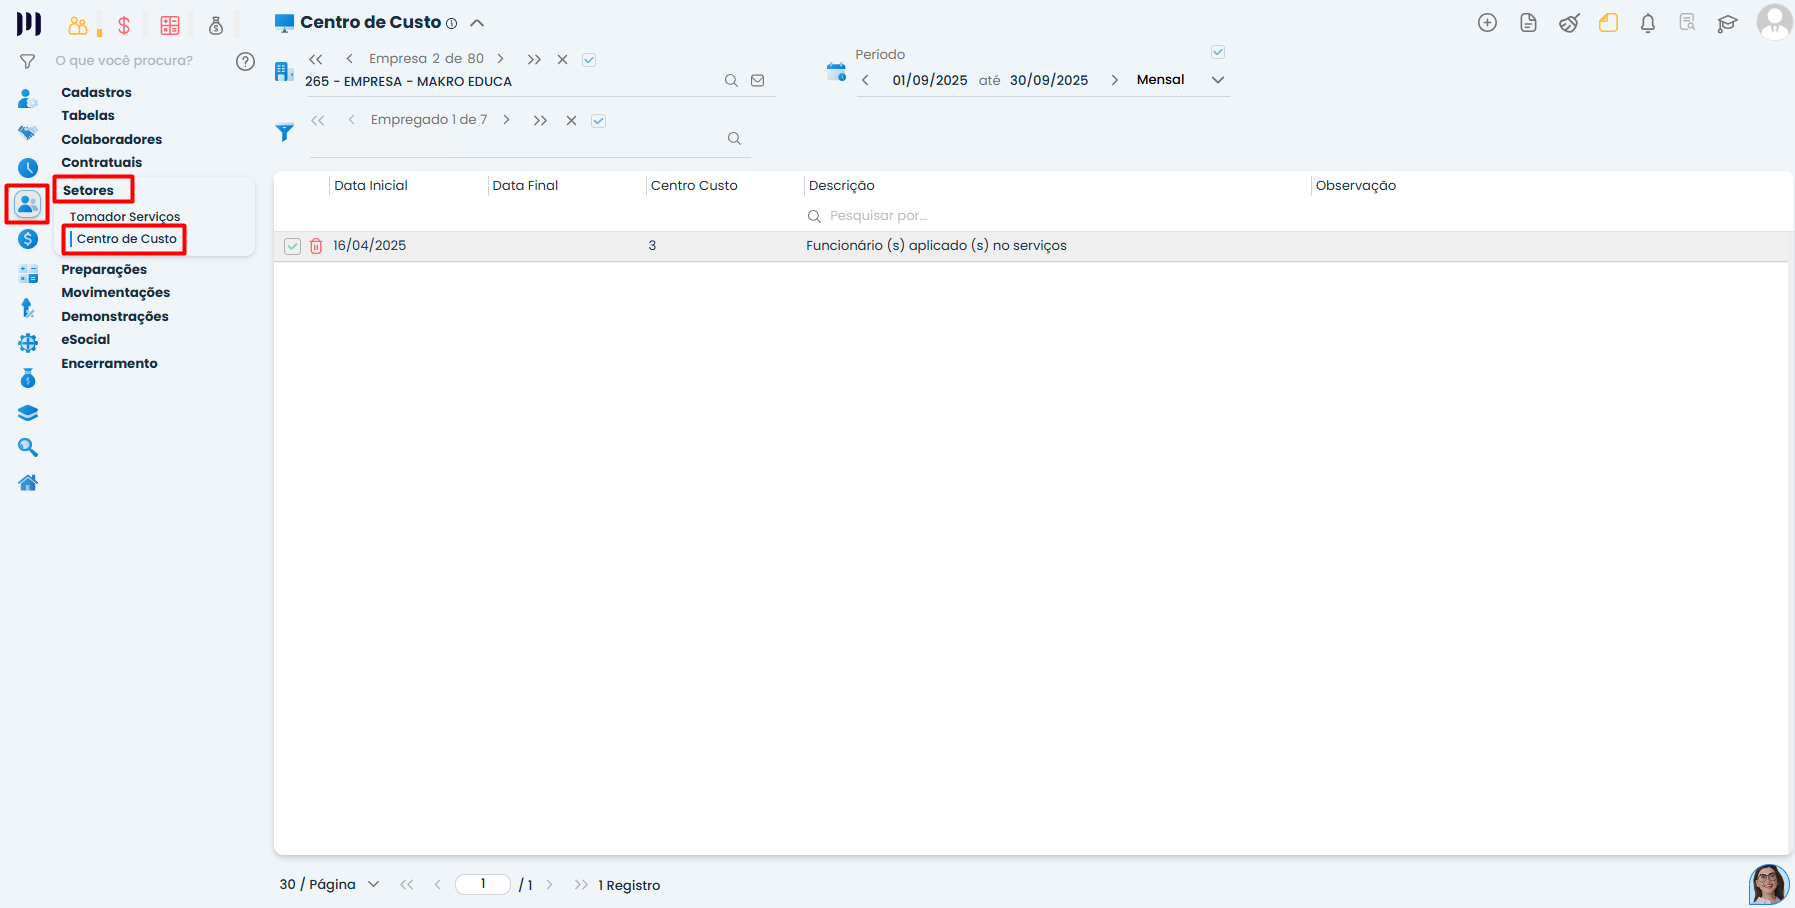Open the Mensal period dropdown
The height and width of the screenshot is (908, 1795).
tap(1217, 80)
